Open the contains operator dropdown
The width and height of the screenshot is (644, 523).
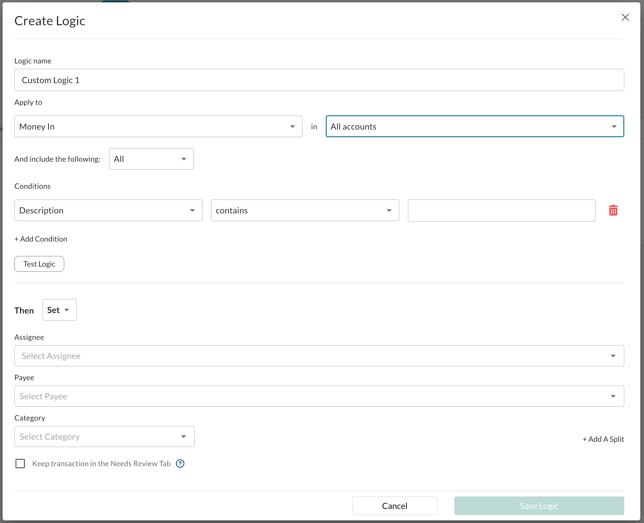304,210
